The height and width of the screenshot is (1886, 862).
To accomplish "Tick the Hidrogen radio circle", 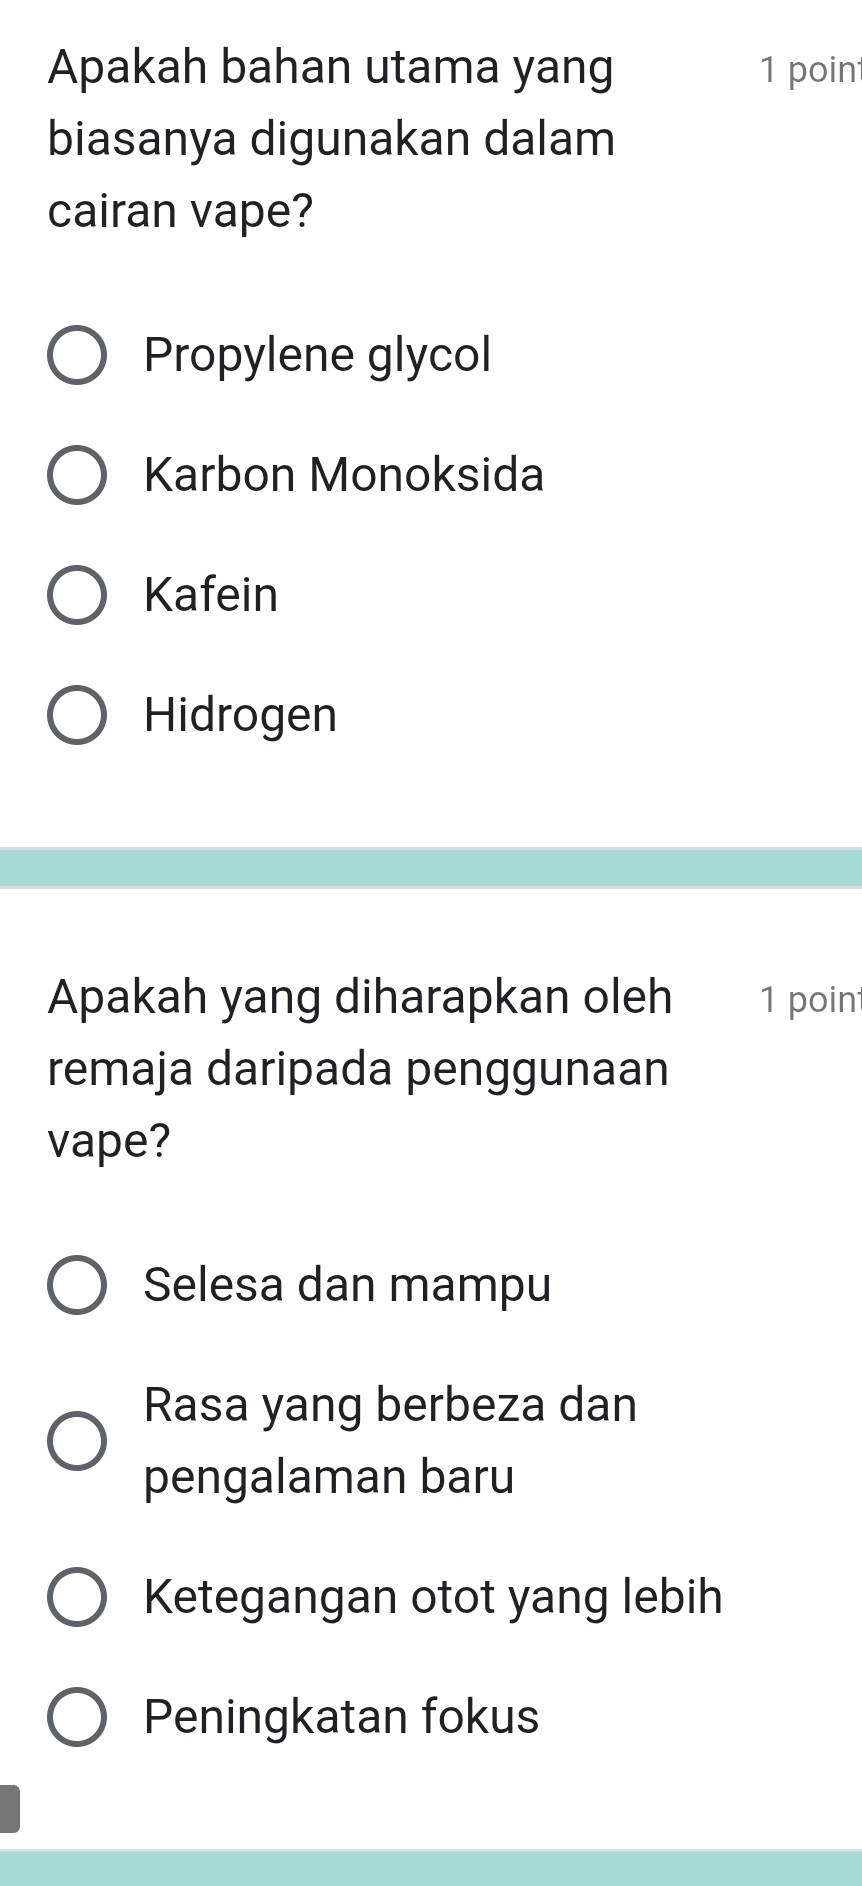I will [x=77, y=715].
